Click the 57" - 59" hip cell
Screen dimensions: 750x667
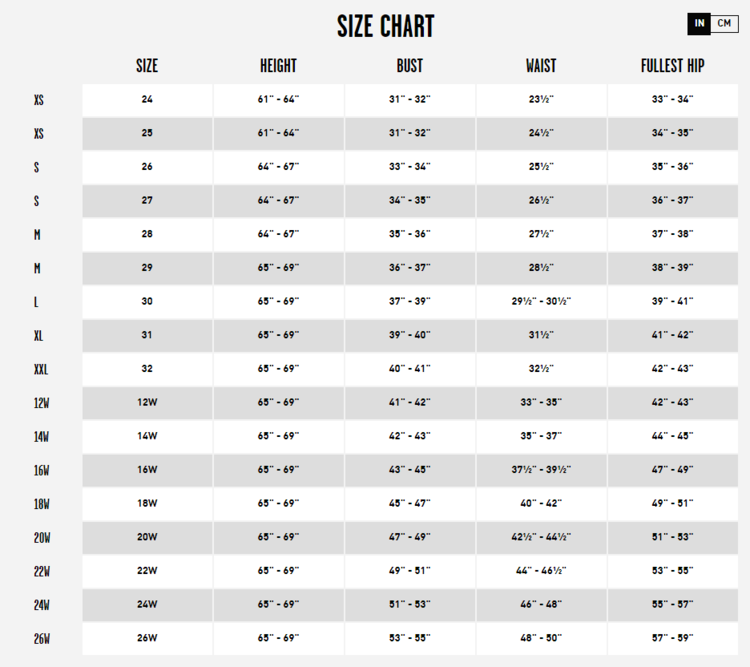tap(672, 638)
